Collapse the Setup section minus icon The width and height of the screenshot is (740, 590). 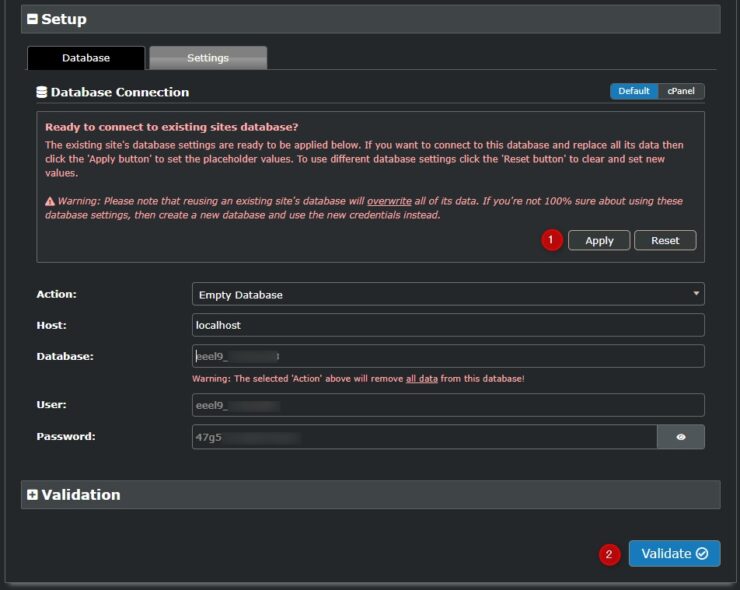point(32,19)
